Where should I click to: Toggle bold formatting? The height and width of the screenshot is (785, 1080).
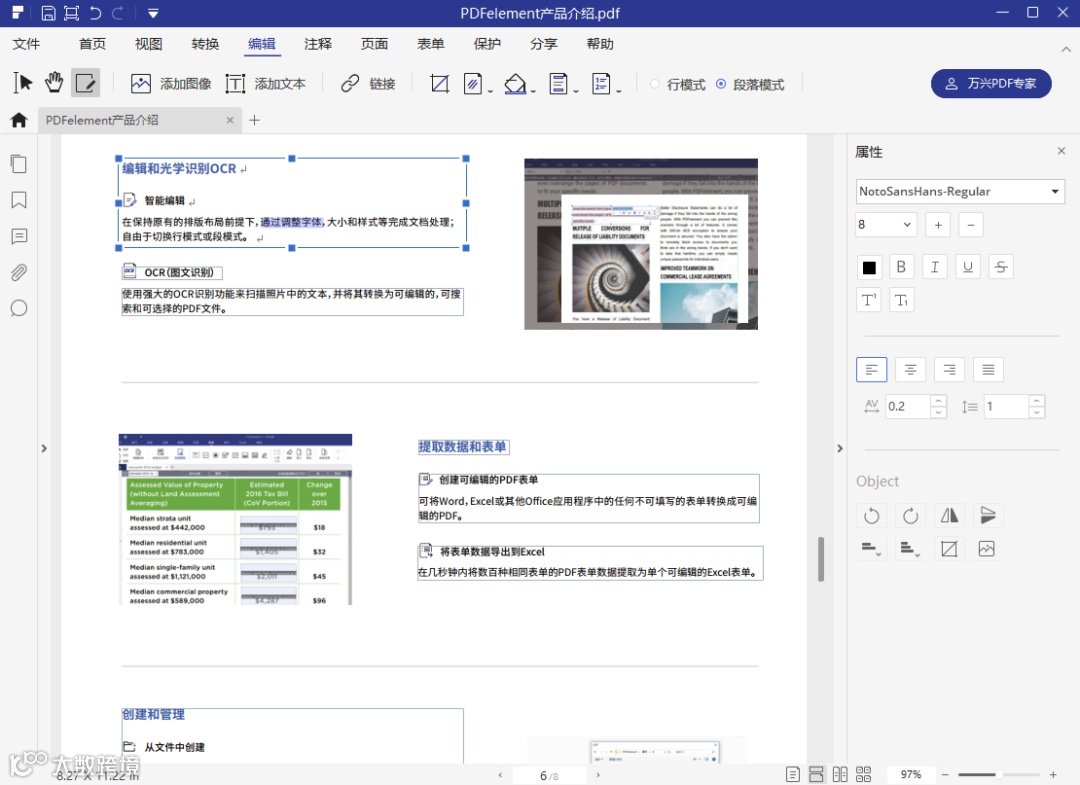tap(901, 267)
